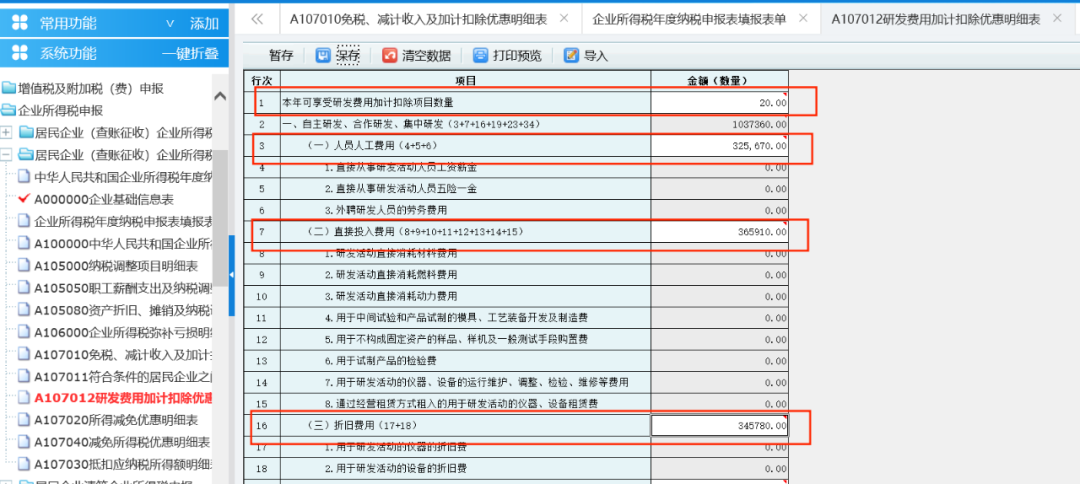Click the 清空数据 button label
Image resolution: width=1080 pixels, height=484 pixels.
[x=426, y=56]
